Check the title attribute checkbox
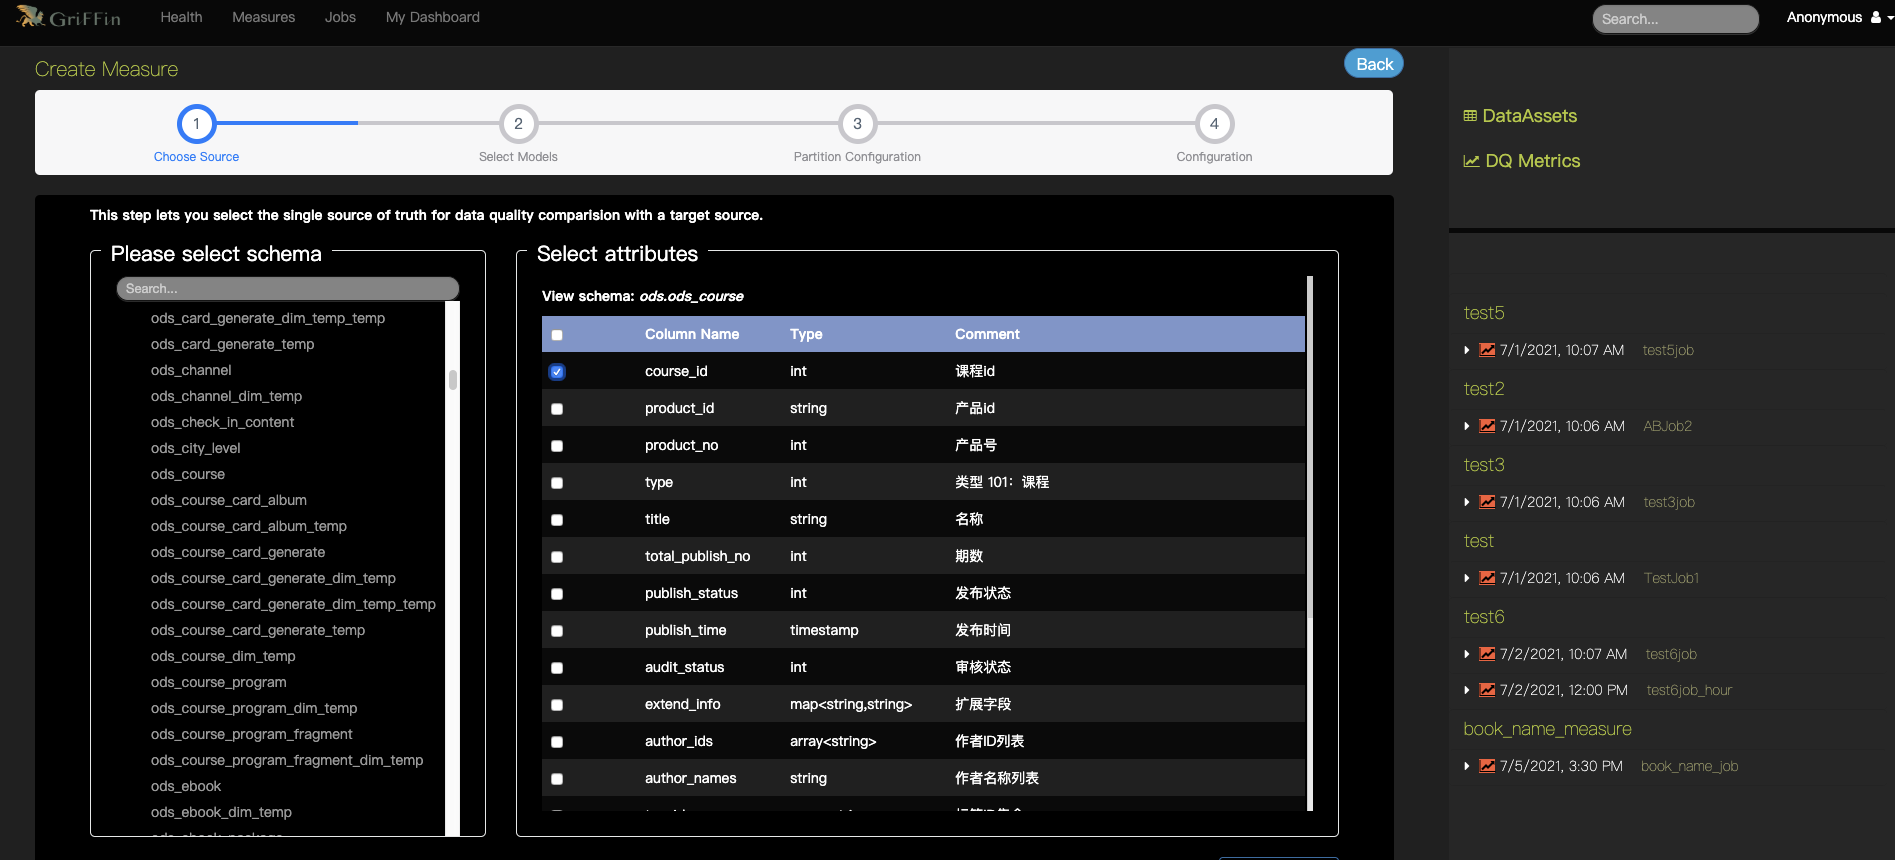 click(x=557, y=520)
